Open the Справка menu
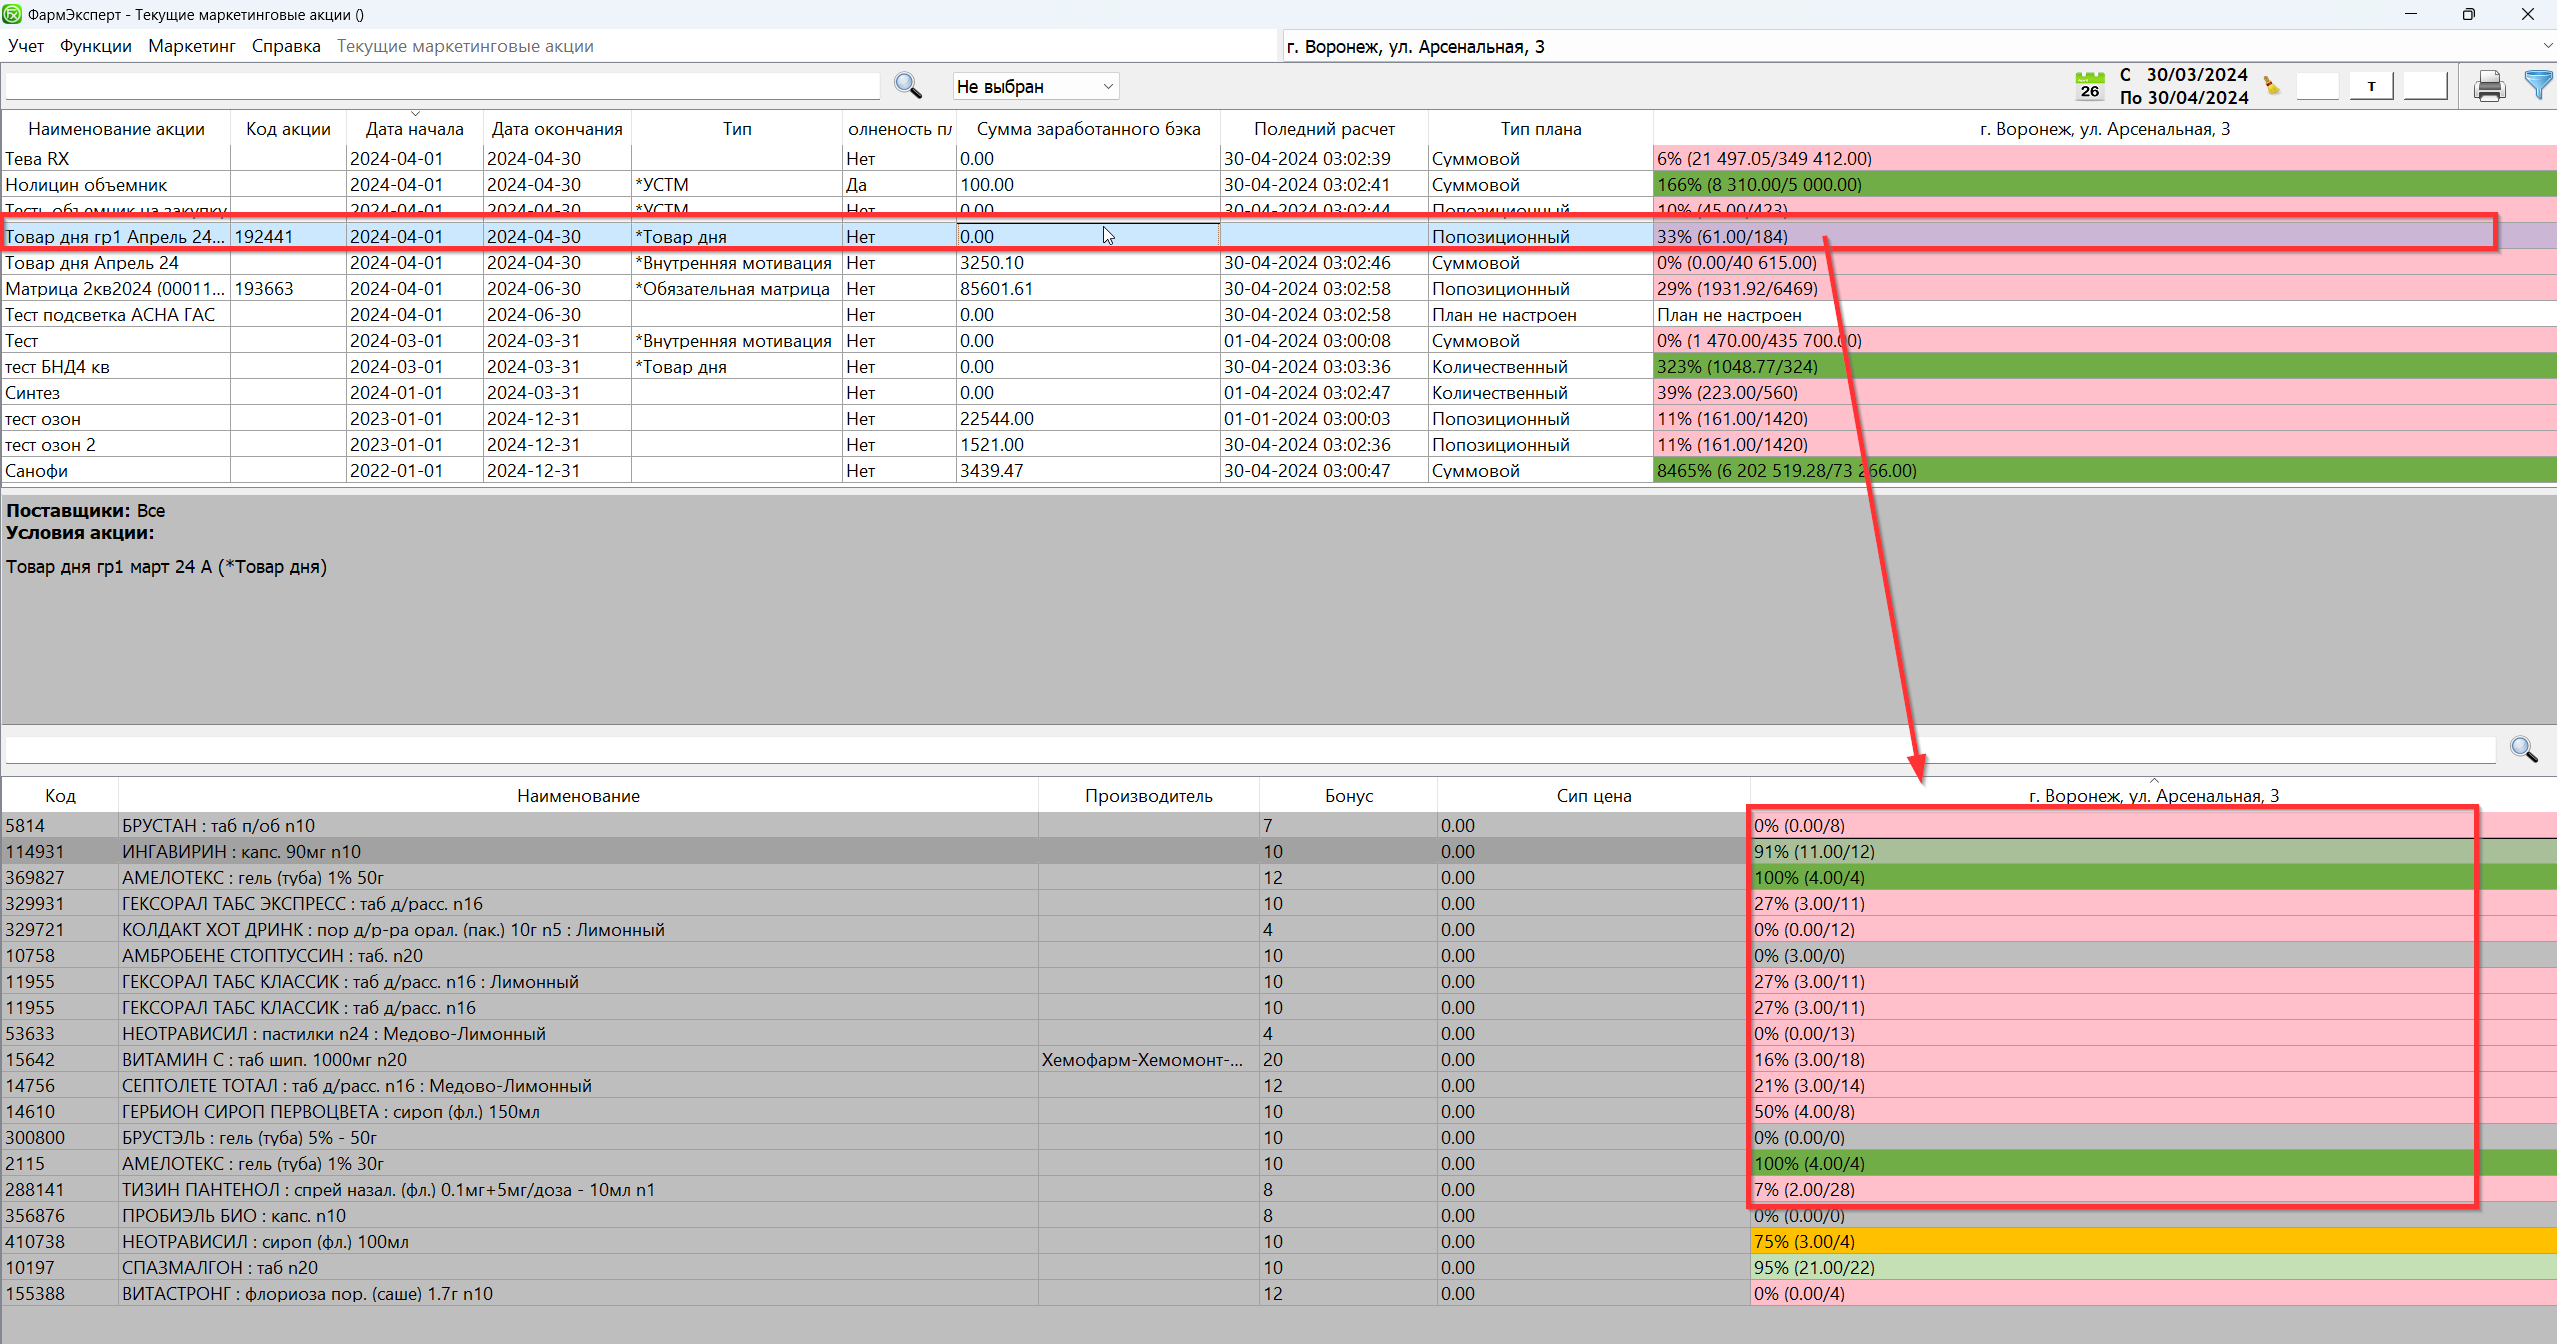 286,46
